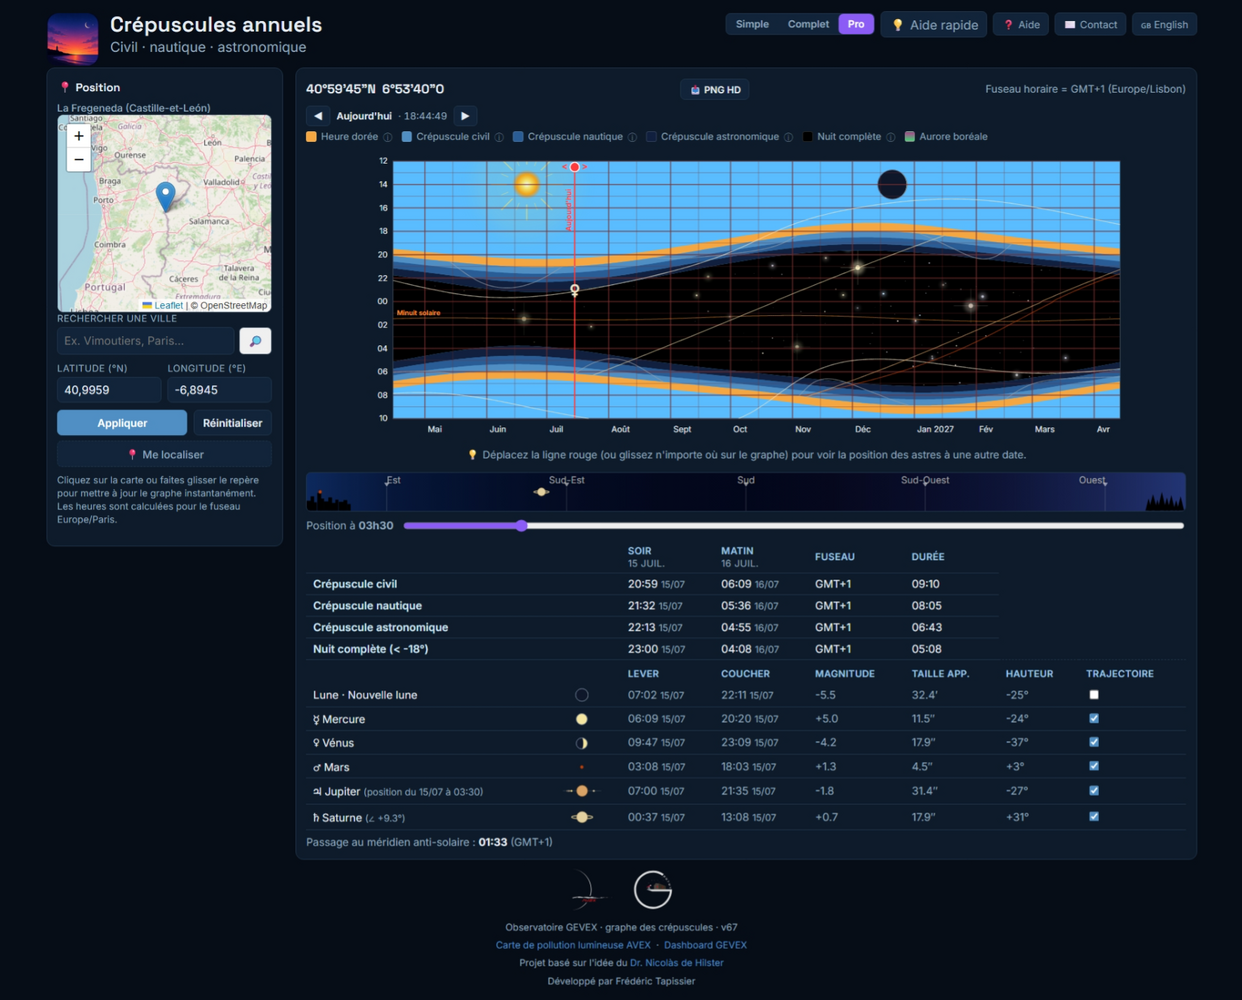Image resolution: width=1242 pixels, height=1000 pixels.
Task: Click the latitude input field
Action: click(109, 390)
